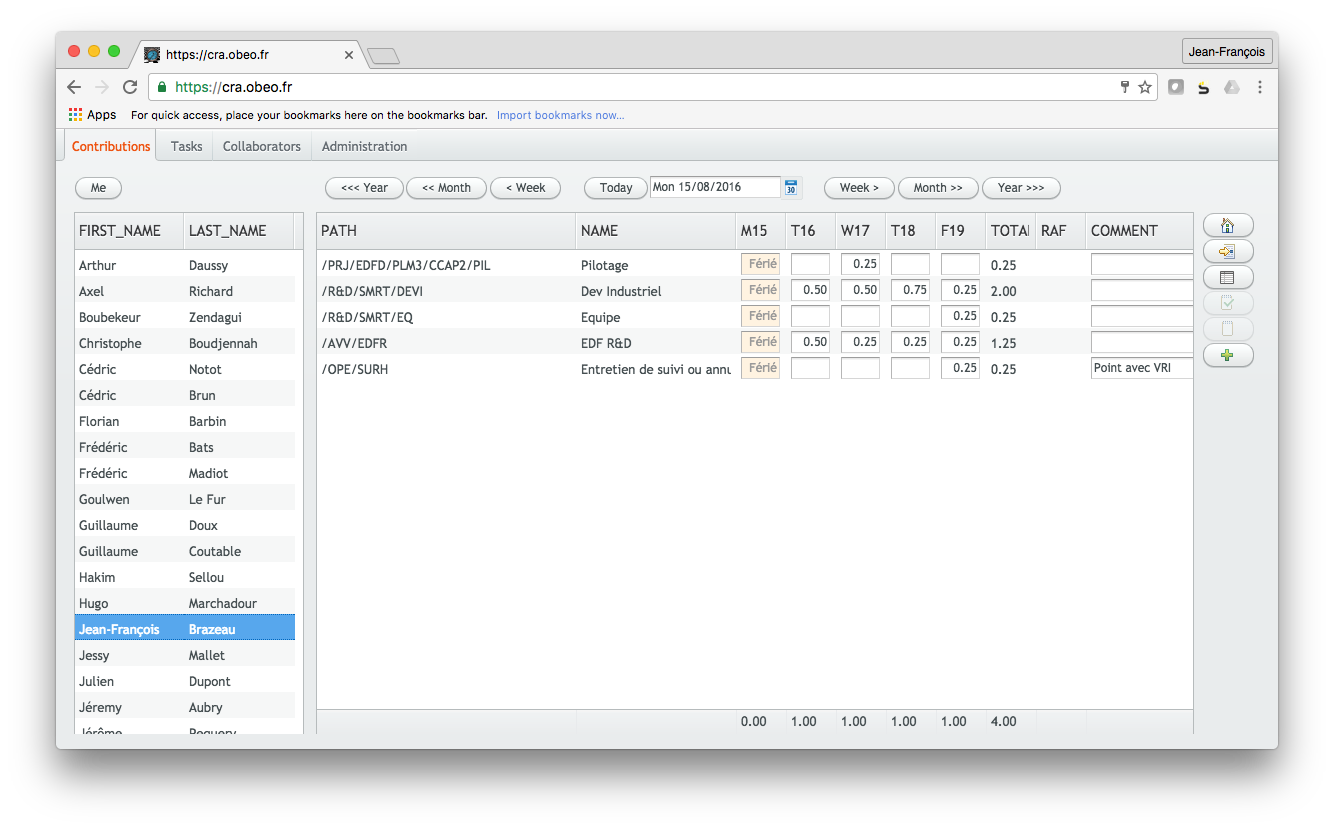Click the table view icon button
The width and height of the screenshot is (1334, 829).
pyautogui.click(x=1228, y=278)
